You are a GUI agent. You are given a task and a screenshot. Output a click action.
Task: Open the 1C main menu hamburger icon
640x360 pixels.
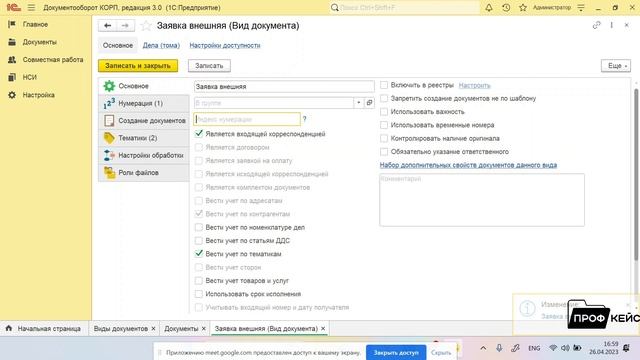pyautogui.click(x=31, y=7)
